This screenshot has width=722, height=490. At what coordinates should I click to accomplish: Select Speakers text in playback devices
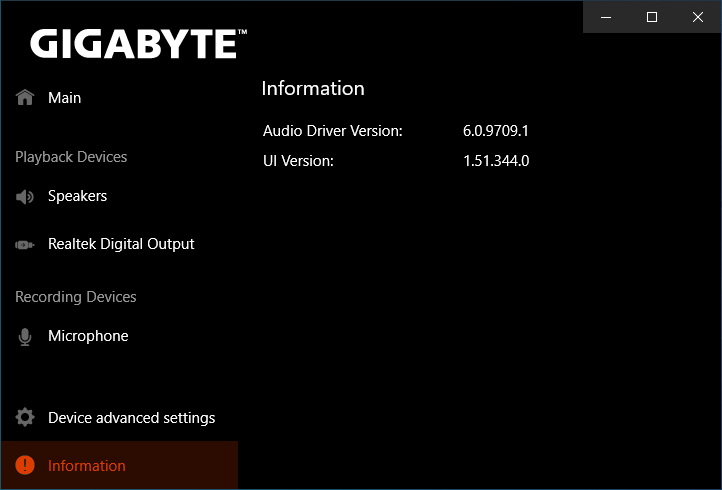tap(77, 196)
